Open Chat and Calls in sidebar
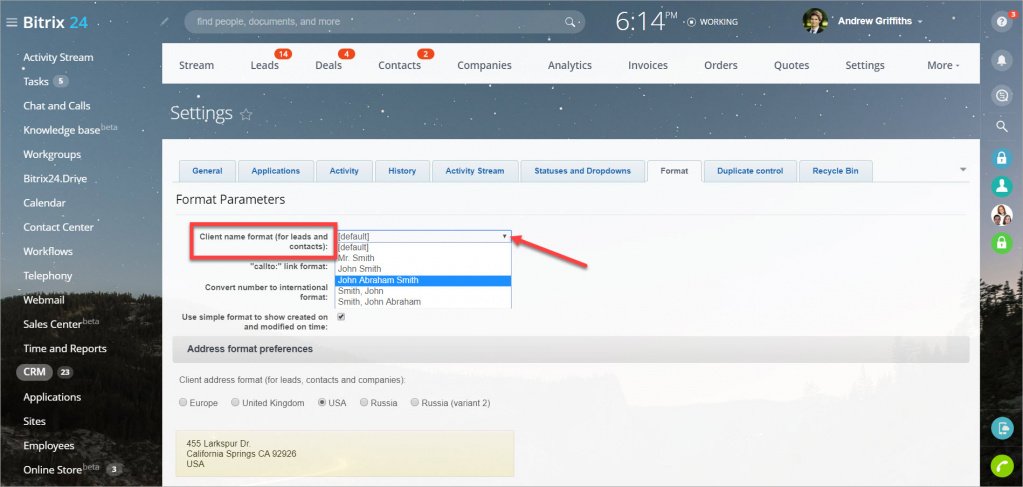 (x=57, y=106)
